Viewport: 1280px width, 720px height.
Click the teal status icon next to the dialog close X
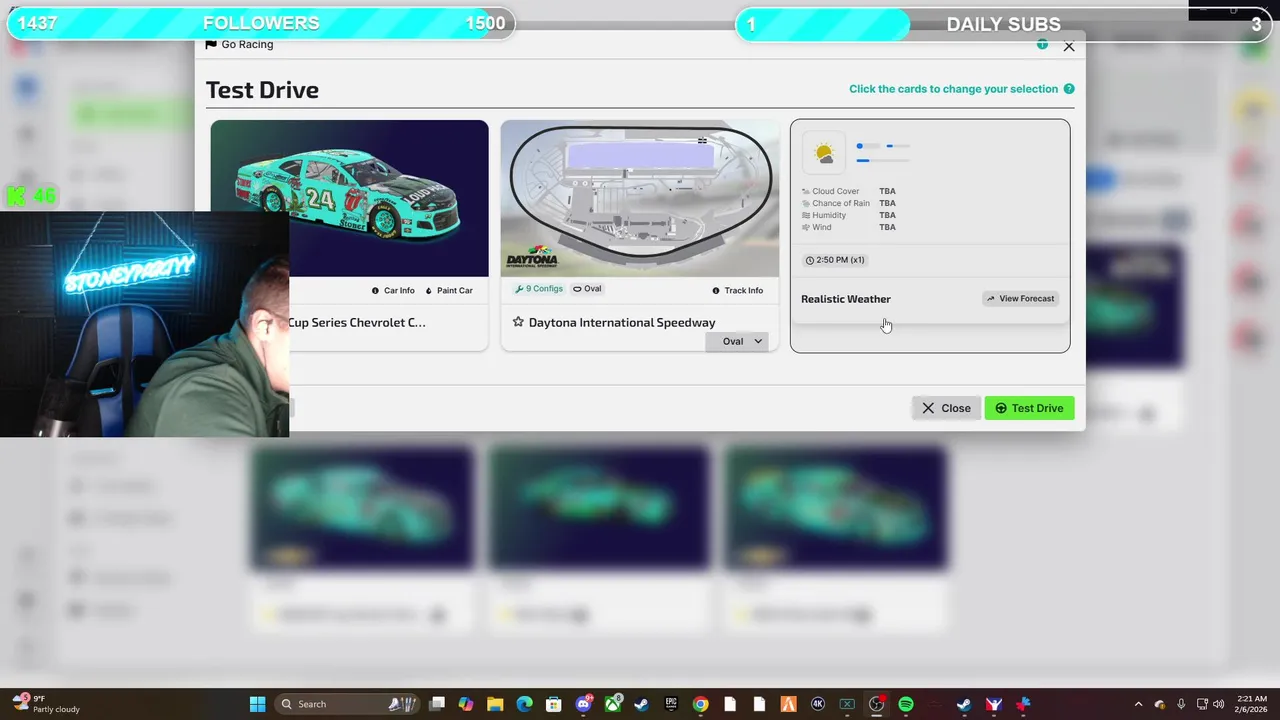pos(1042,44)
